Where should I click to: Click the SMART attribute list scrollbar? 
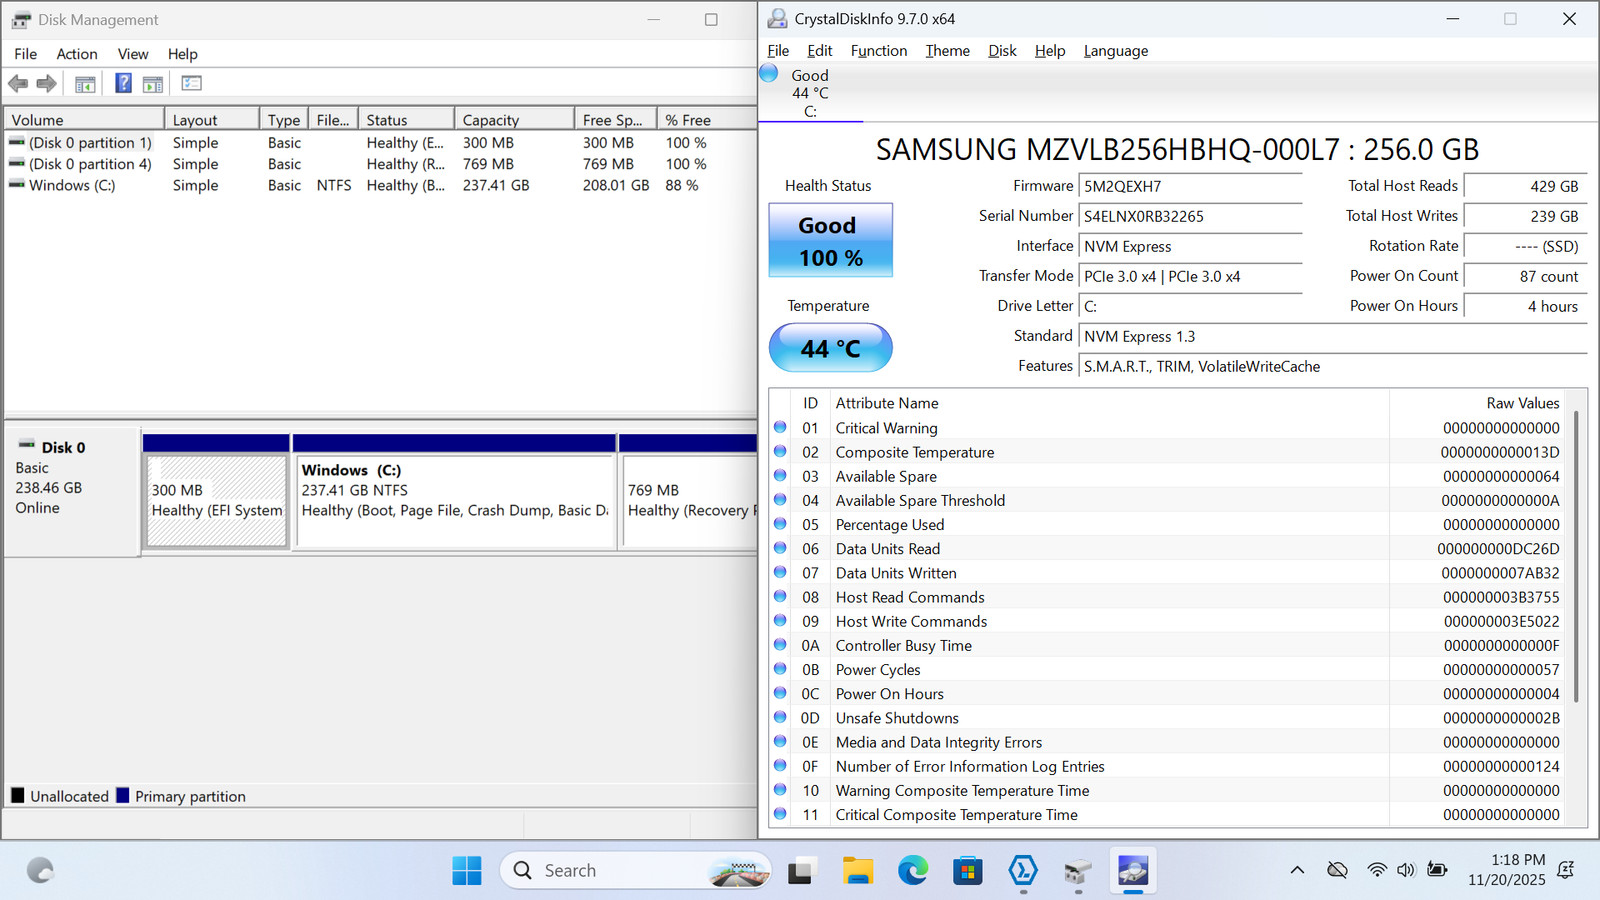[x=1578, y=555]
